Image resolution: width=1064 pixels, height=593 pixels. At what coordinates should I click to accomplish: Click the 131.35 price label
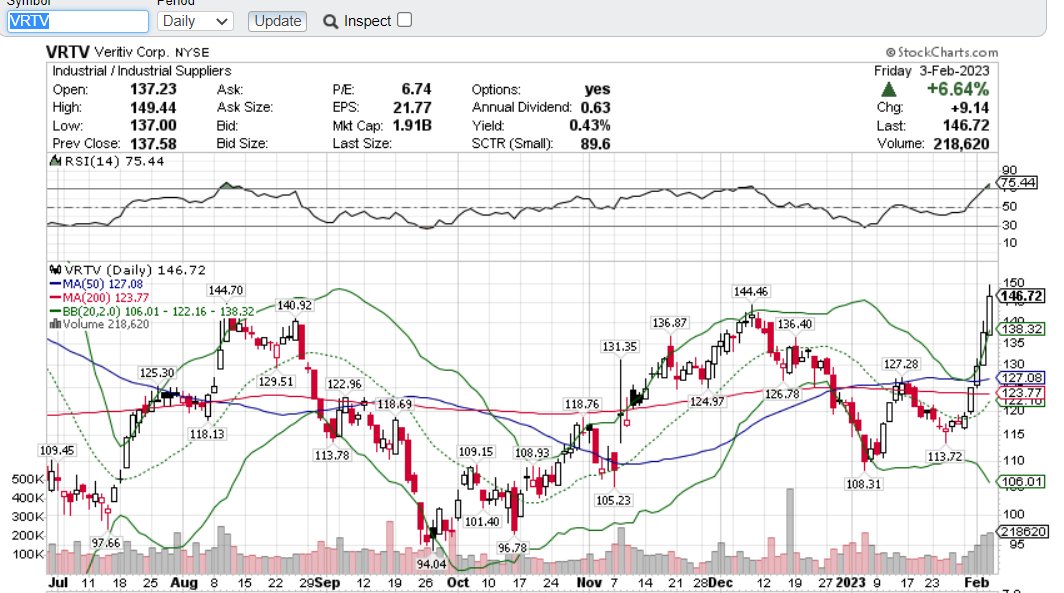click(620, 347)
